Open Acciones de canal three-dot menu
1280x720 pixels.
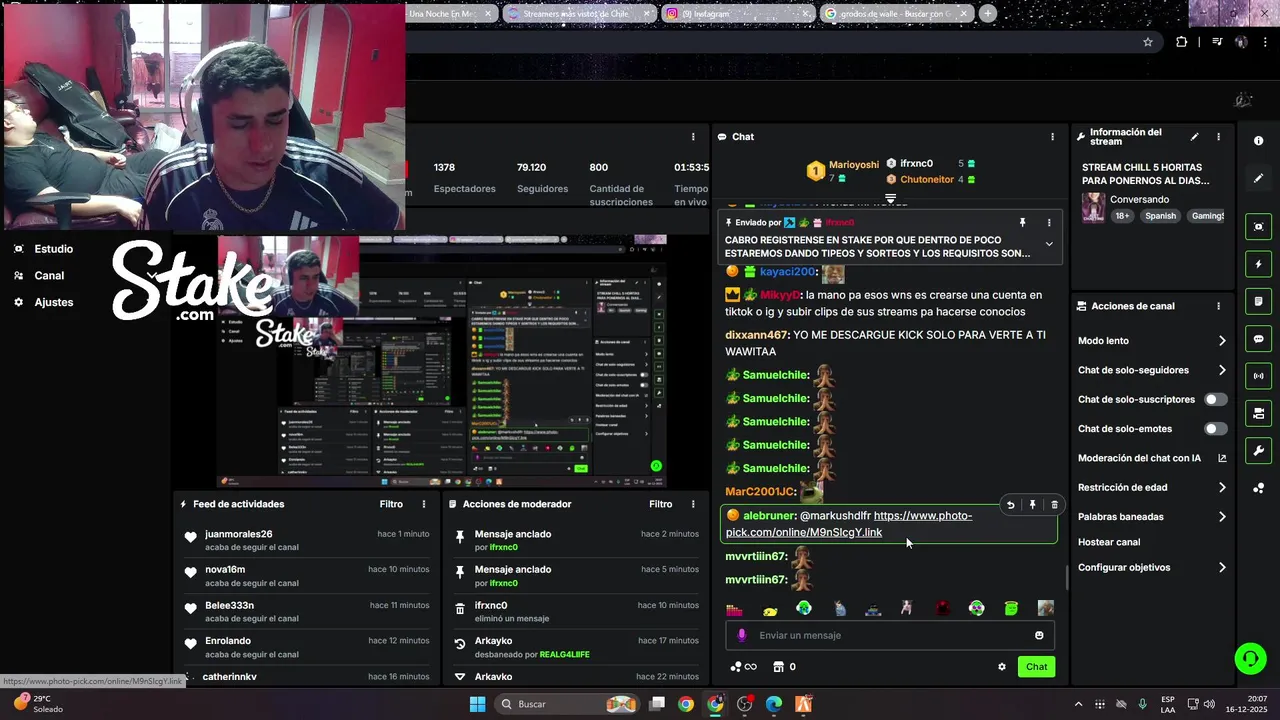[1218, 306]
